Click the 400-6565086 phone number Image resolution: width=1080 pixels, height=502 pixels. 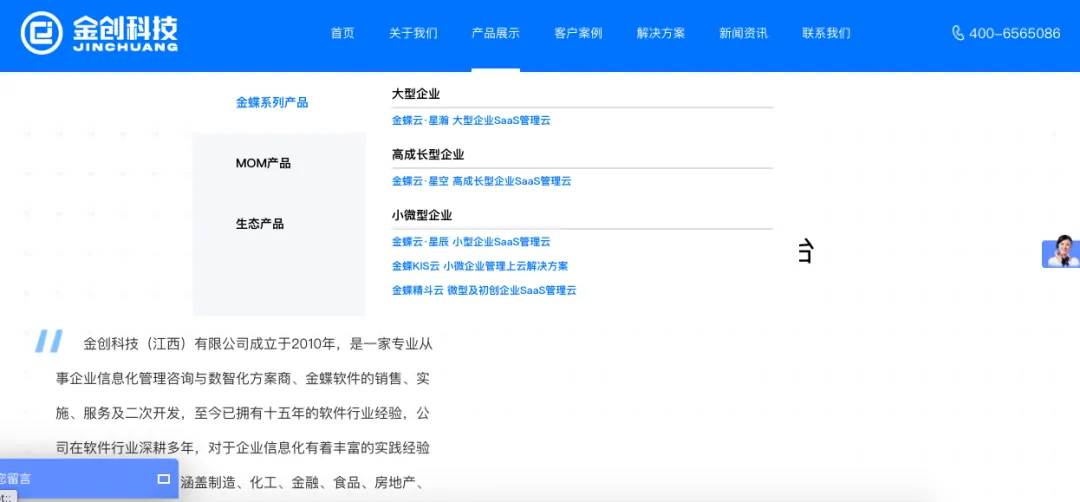tap(1015, 33)
